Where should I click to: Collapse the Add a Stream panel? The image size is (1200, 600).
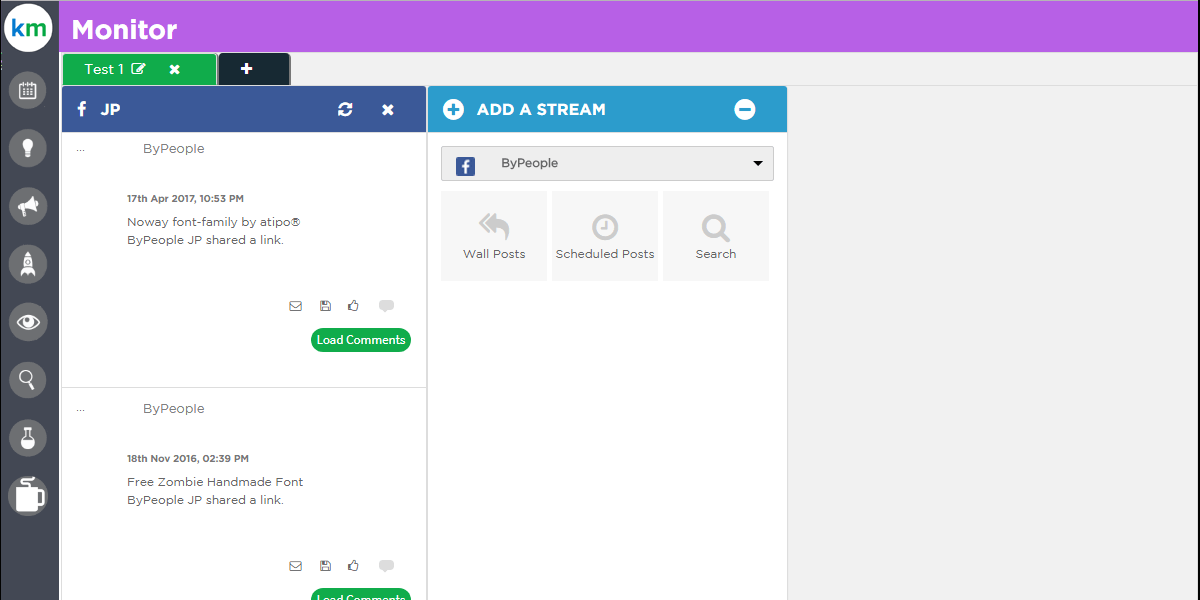tap(745, 109)
